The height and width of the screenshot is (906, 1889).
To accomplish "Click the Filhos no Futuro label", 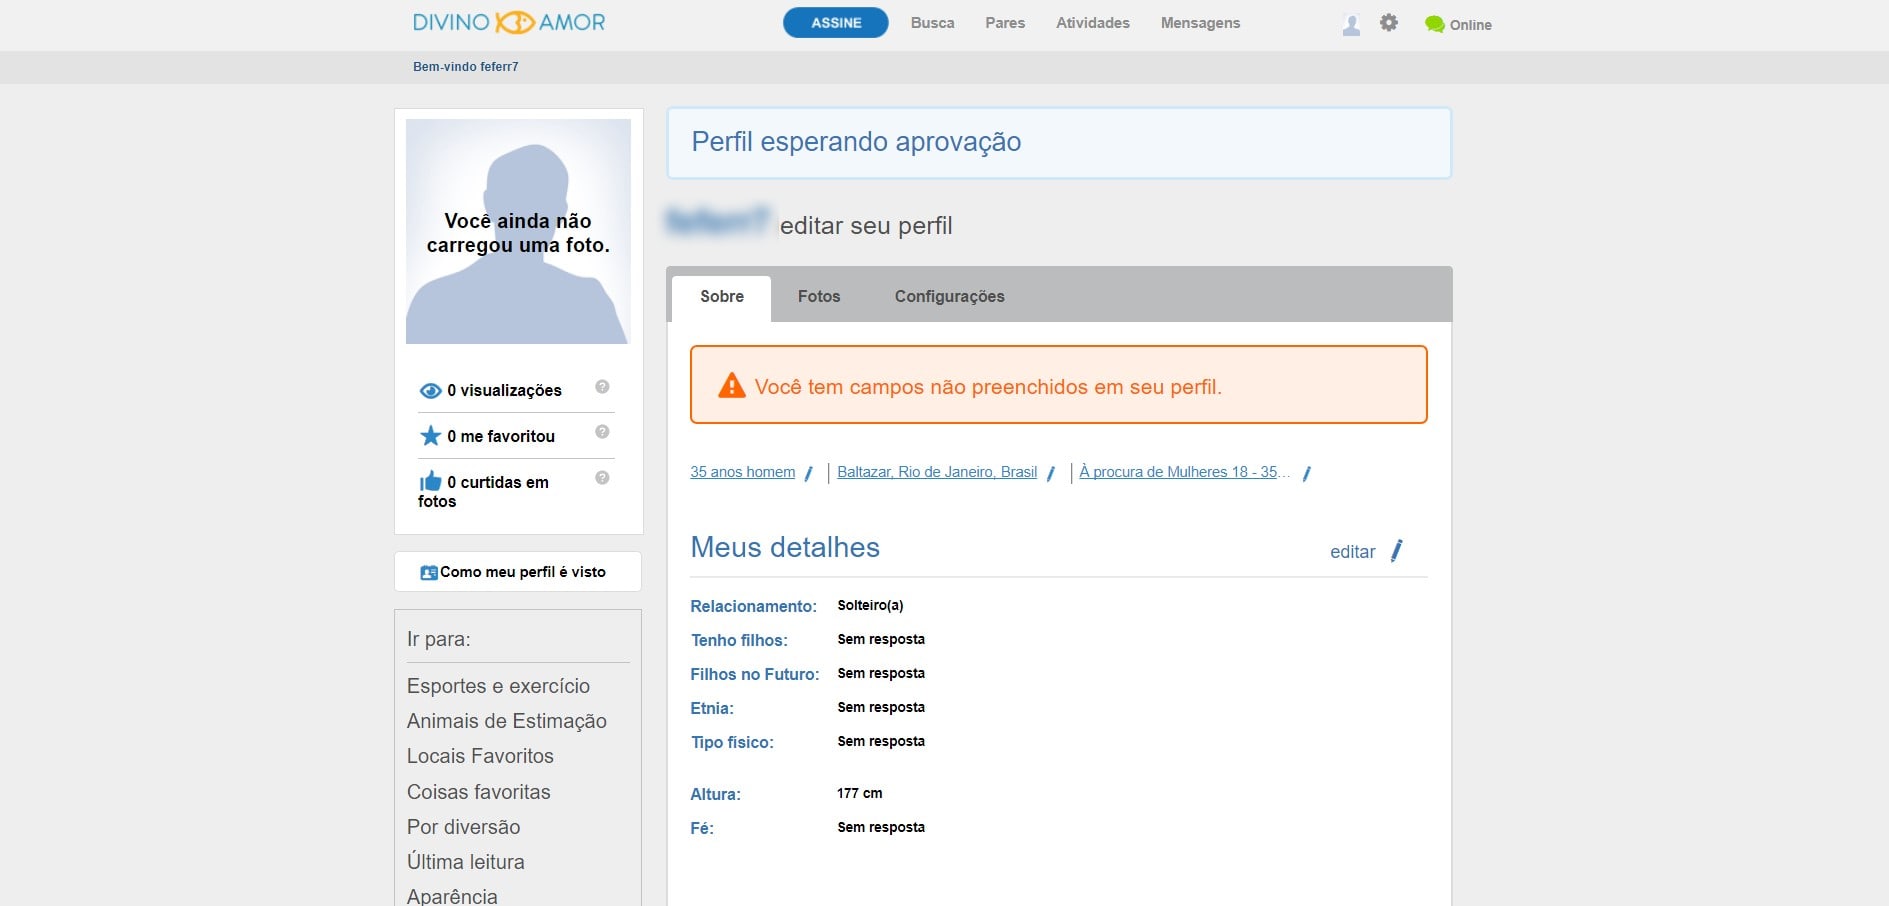I will click(755, 674).
